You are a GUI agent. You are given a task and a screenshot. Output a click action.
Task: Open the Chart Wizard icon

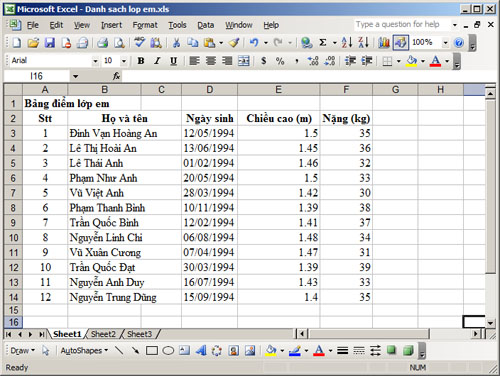(x=384, y=43)
